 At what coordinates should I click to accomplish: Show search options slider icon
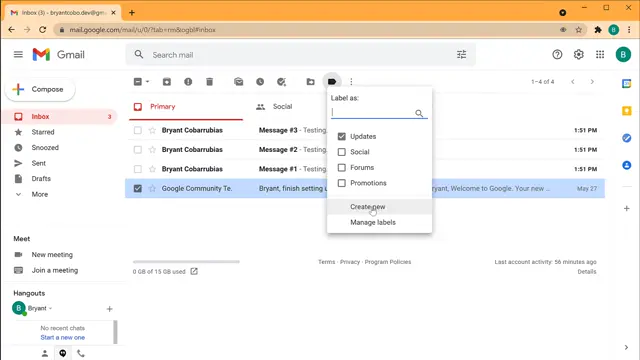coord(462,54)
